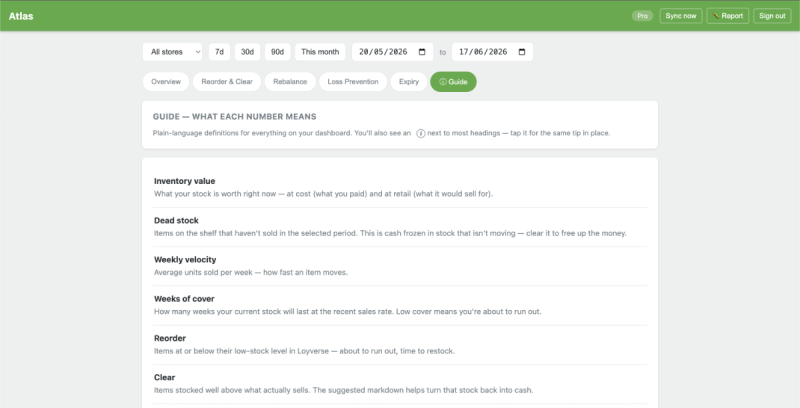
Task: Click the start date field 20/05/2026
Action: [392, 52]
